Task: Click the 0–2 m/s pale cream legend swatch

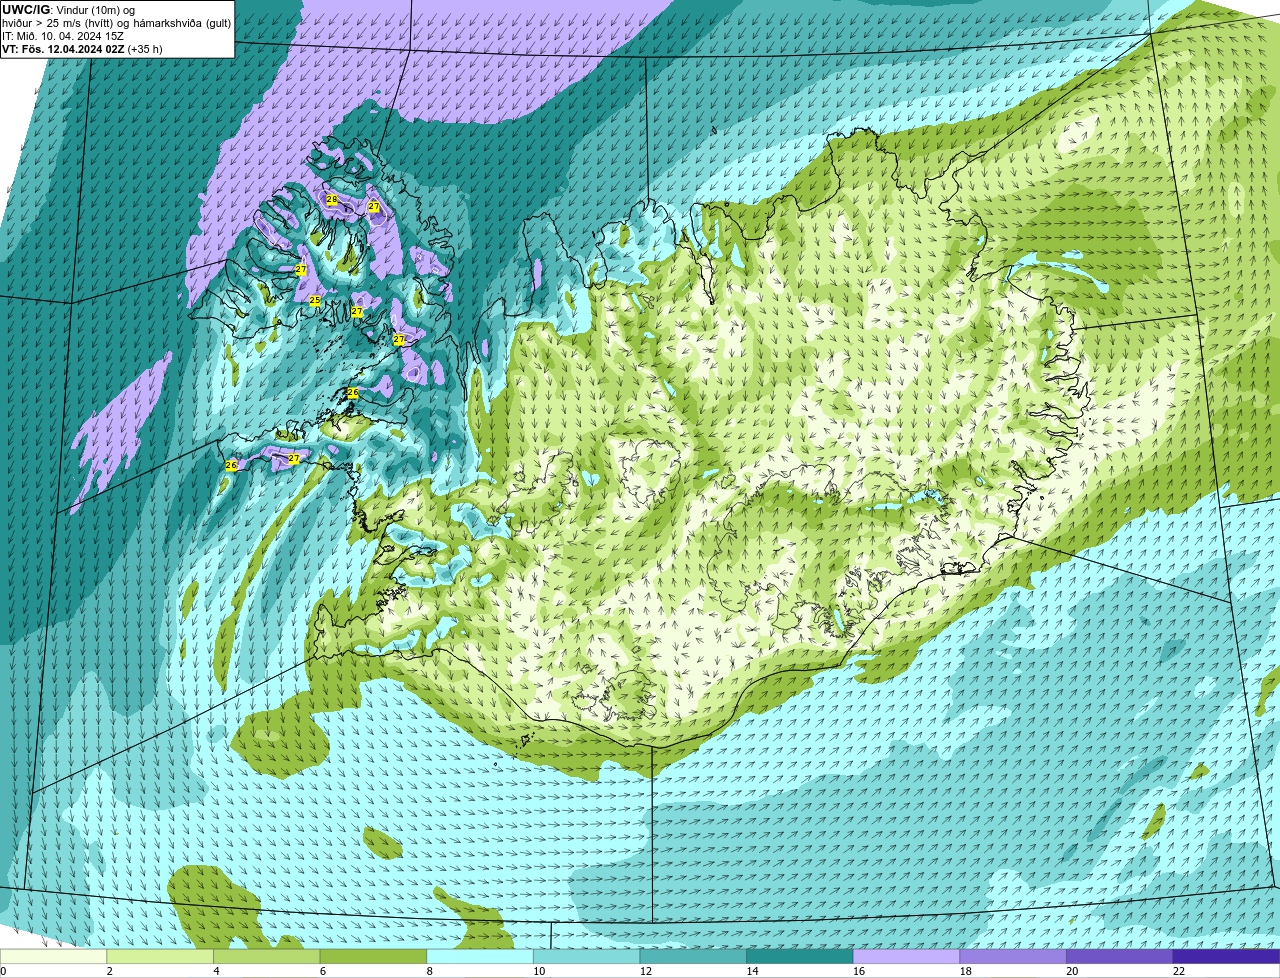Action: 53,956
